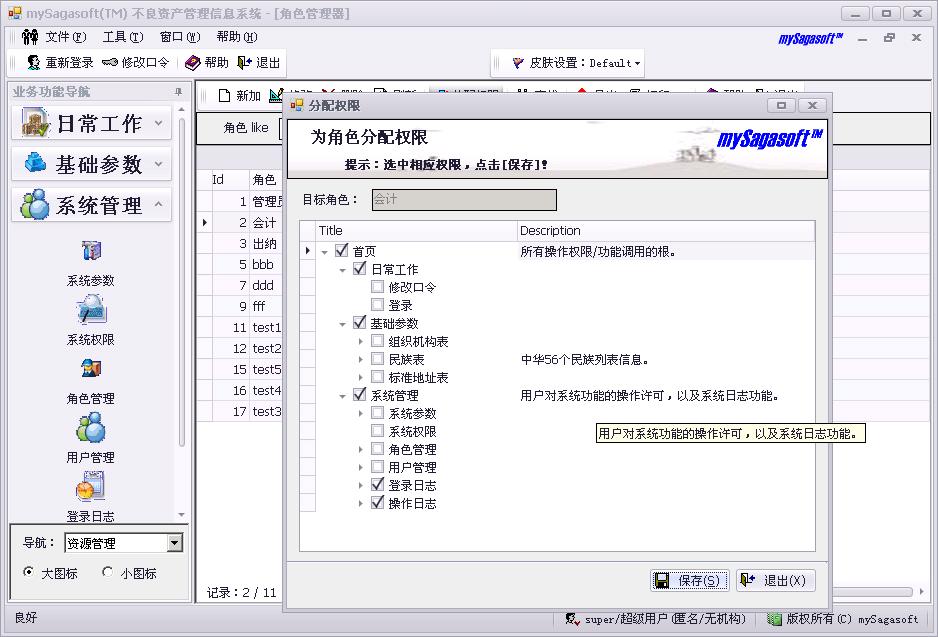This screenshot has height=637, width=938.
Task: Collapse the 基础参数 tree node
Action: point(342,324)
